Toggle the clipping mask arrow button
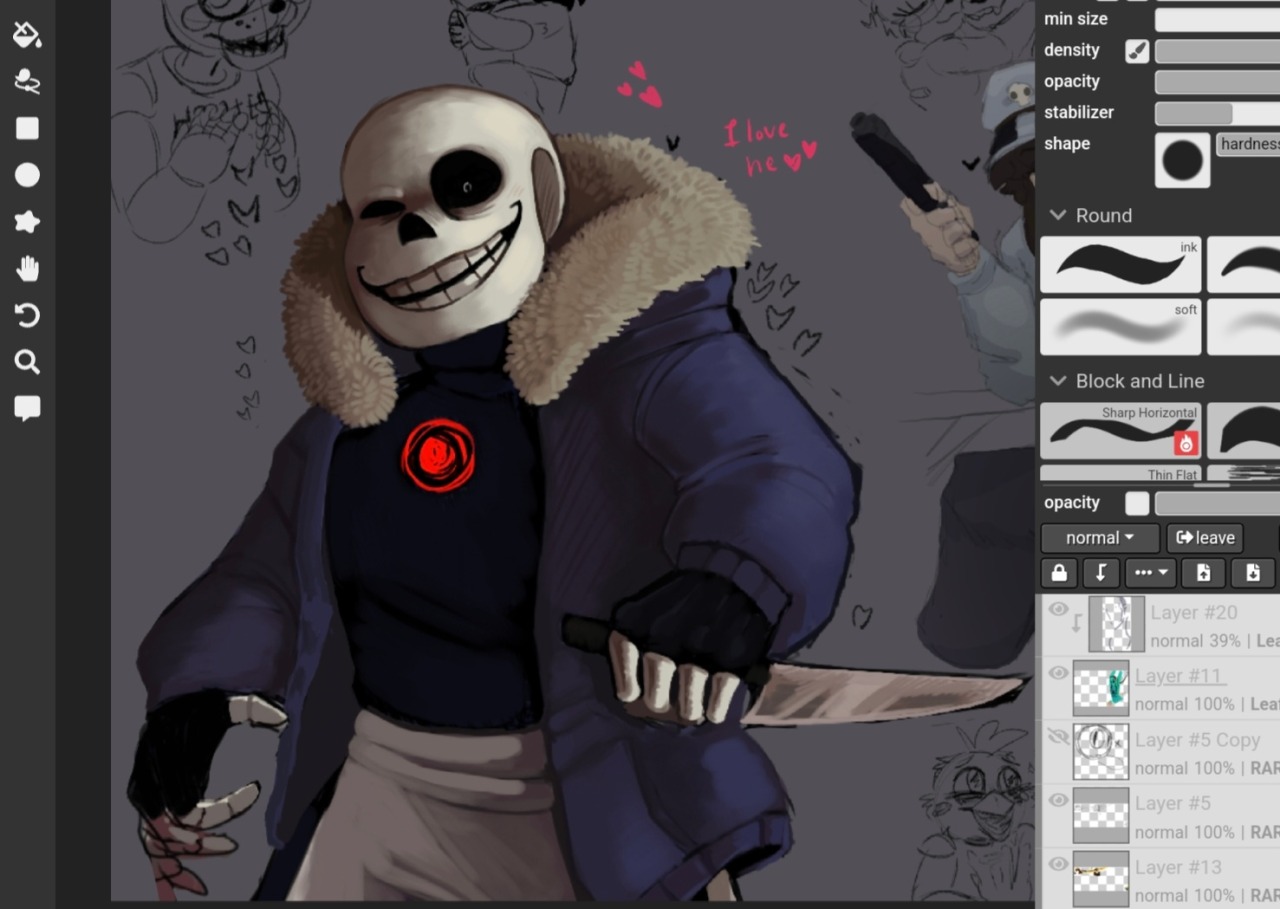Screen dimensions: 1280x909 [x=1101, y=573]
